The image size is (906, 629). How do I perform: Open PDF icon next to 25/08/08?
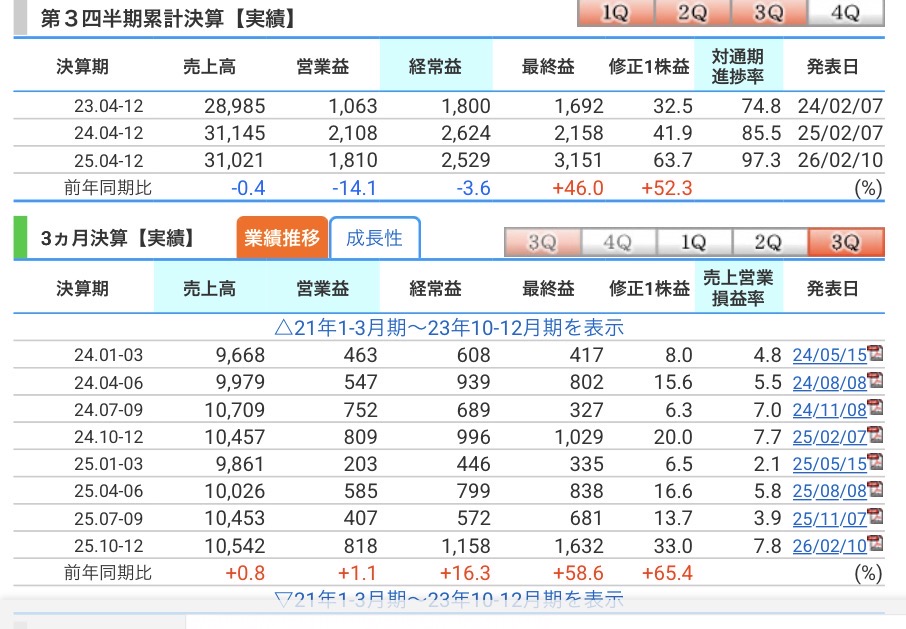(x=877, y=490)
